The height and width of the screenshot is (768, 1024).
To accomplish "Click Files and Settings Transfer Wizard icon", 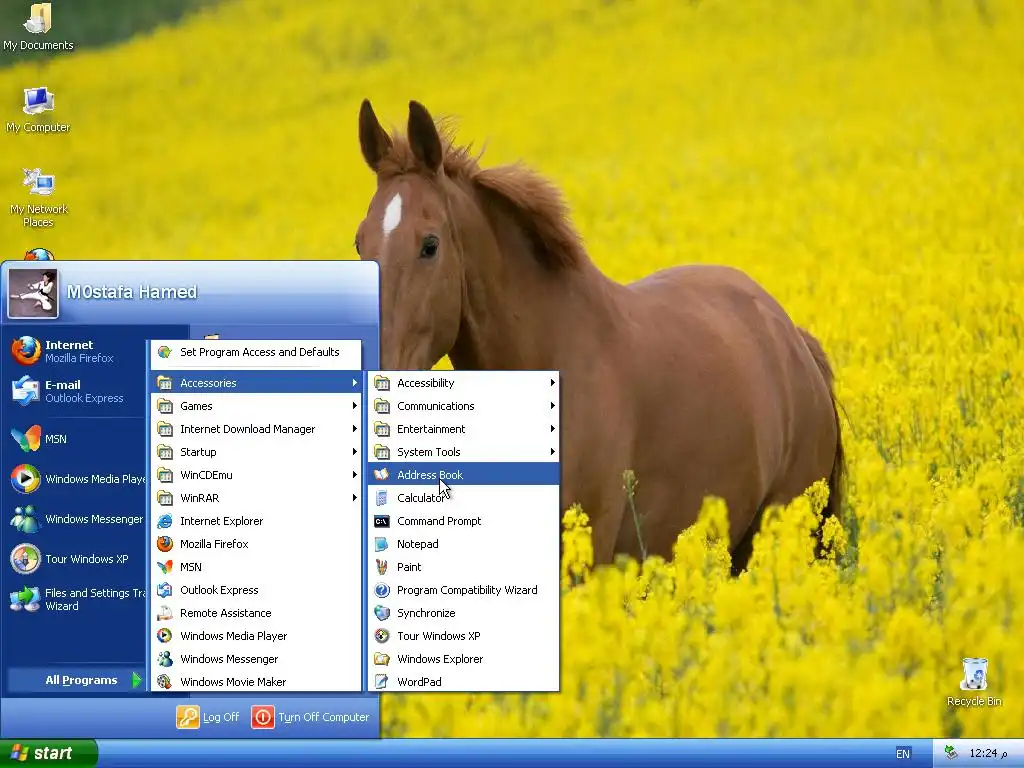I will tap(26, 599).
